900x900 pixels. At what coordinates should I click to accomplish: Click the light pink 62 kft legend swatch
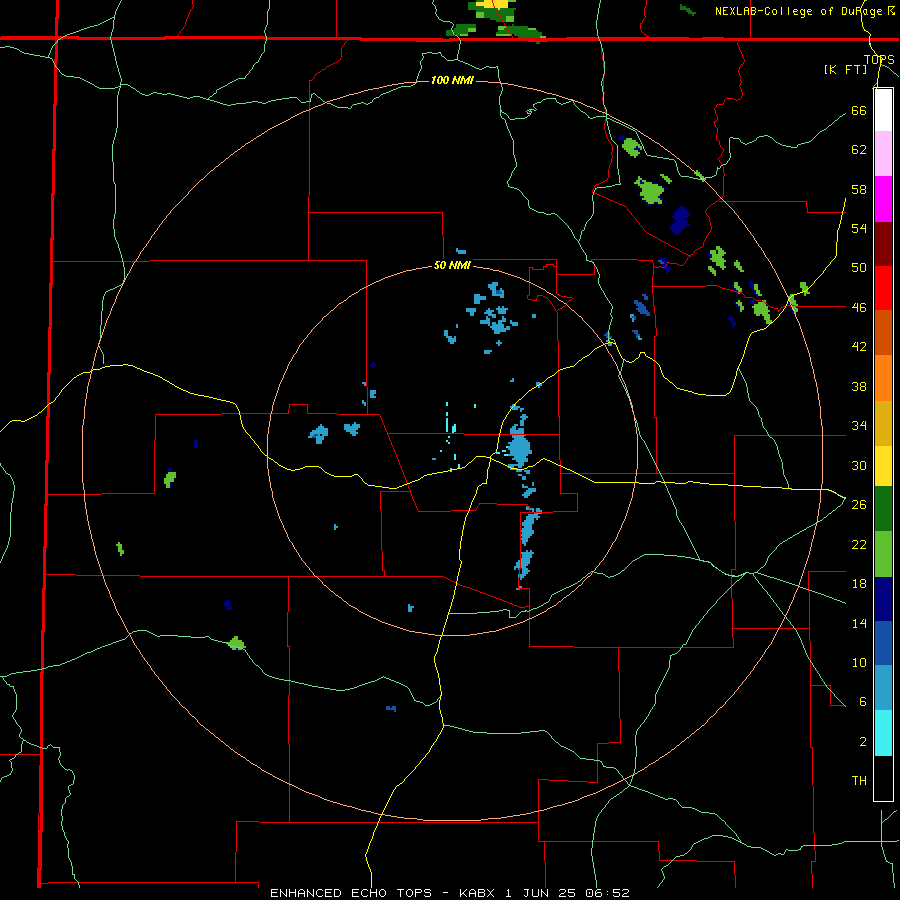pos(883,154)
